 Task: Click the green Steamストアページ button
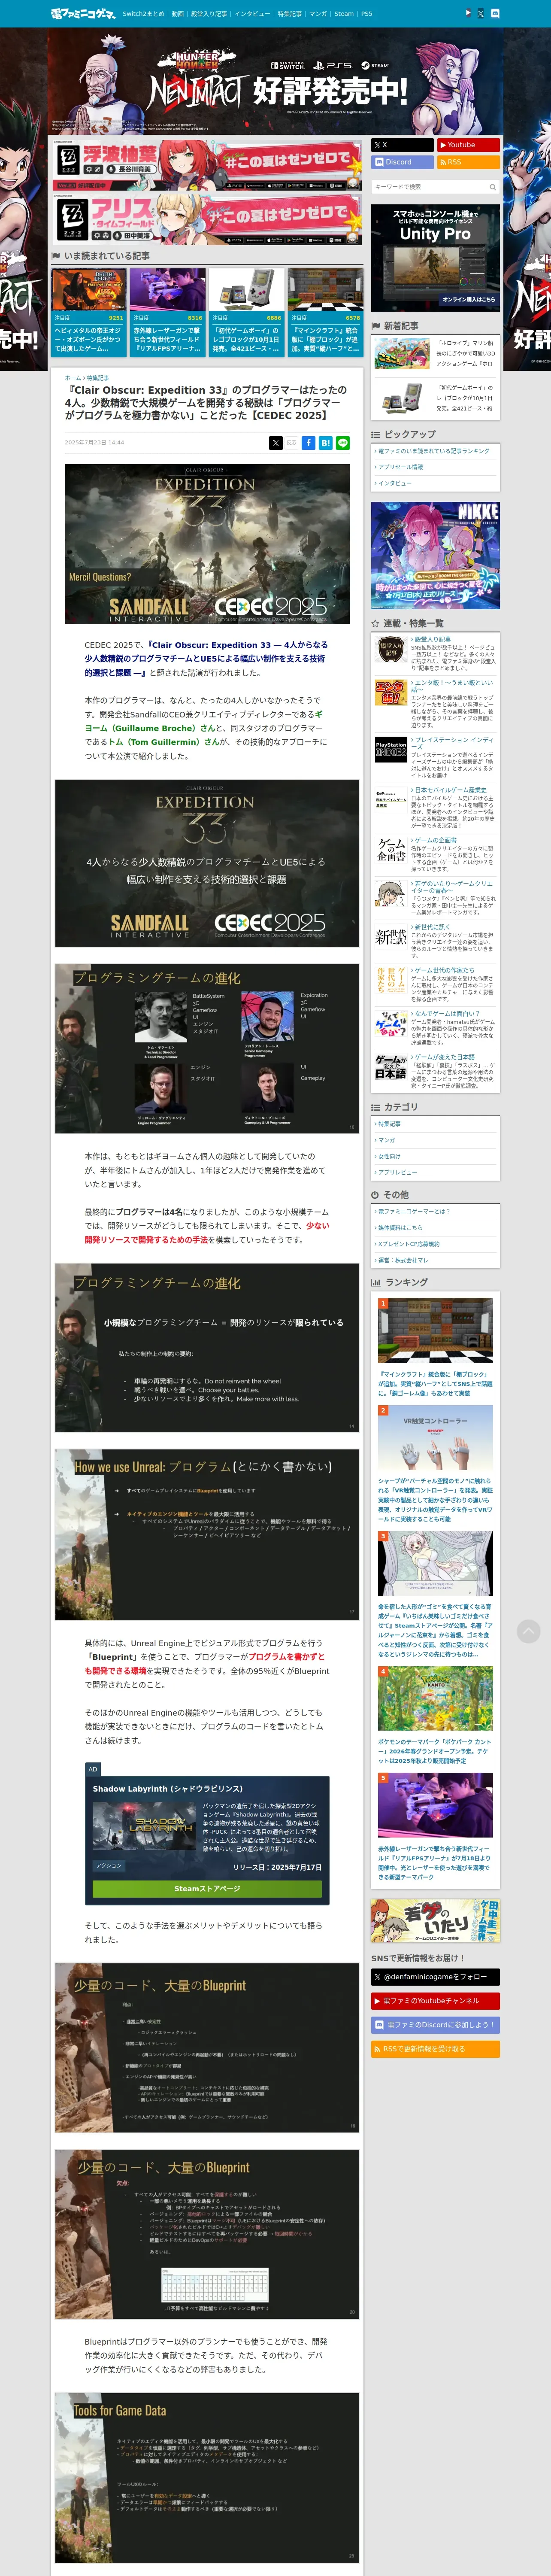(207, 1889)
